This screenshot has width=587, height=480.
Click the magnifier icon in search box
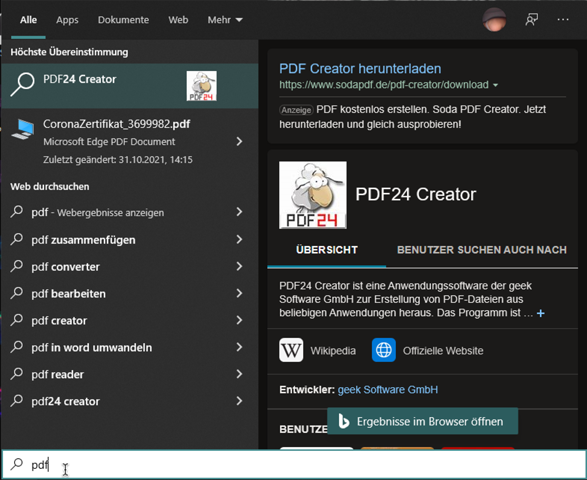click(16, 464)
